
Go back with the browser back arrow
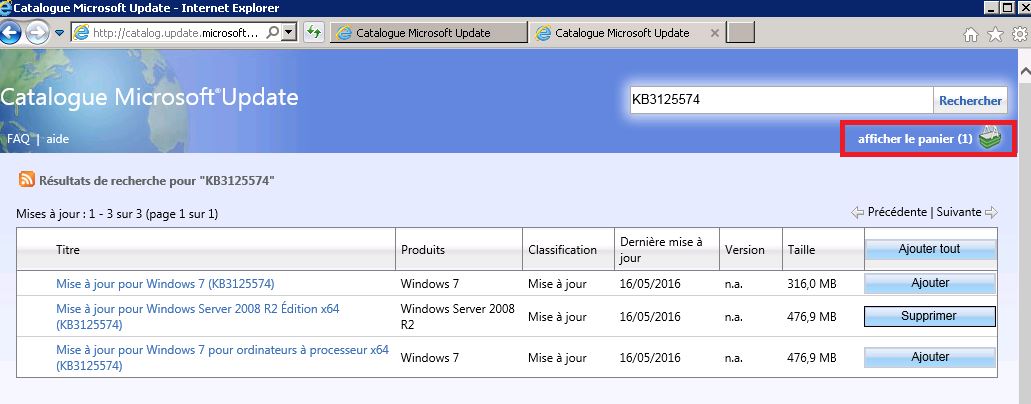coord(9,33)
